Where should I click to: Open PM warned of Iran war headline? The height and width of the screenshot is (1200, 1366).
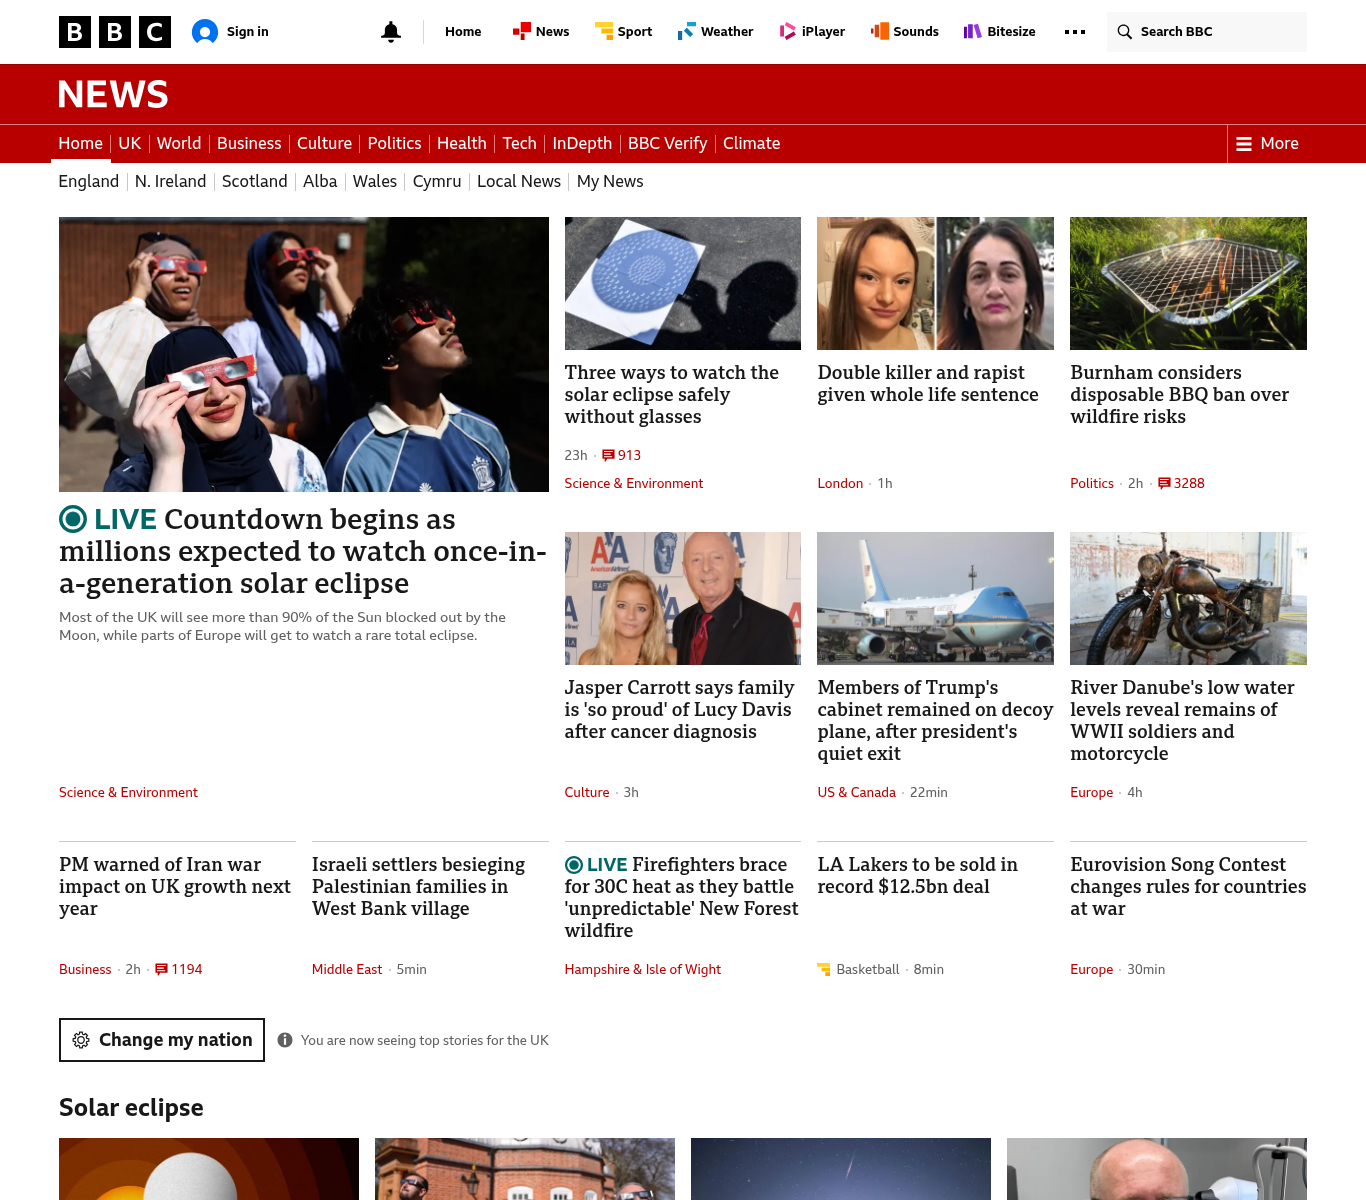[175, 887]
